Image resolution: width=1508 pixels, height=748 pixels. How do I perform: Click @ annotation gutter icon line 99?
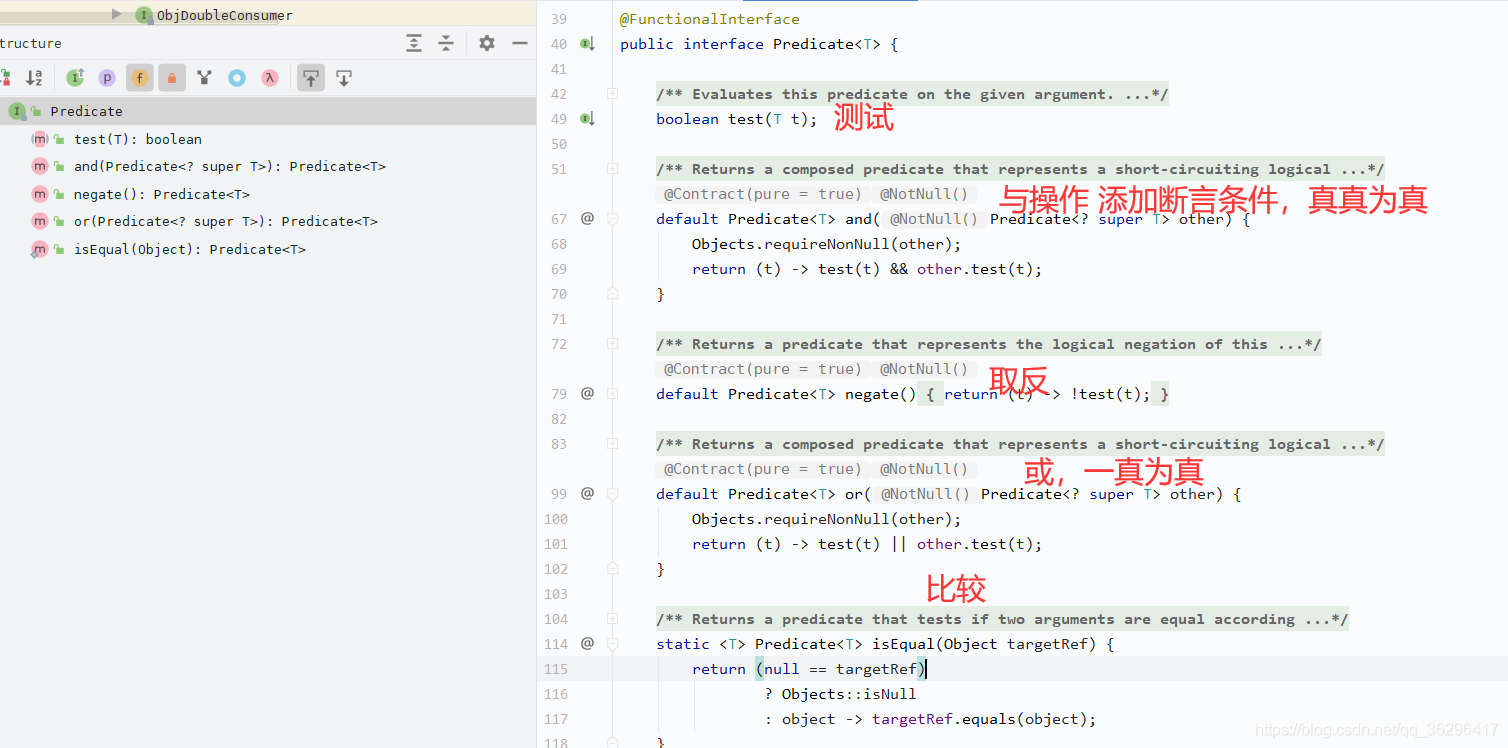[588, 493]
